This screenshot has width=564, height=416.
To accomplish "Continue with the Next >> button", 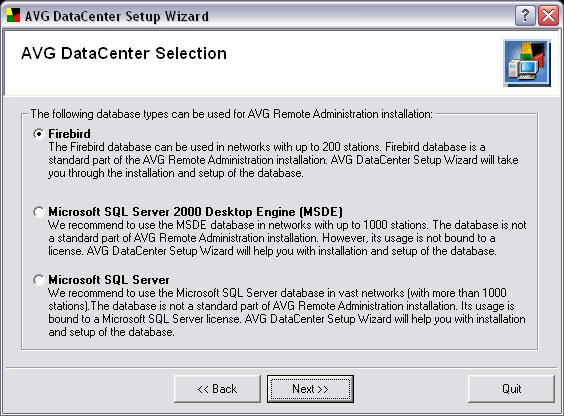I will point(310,389).
